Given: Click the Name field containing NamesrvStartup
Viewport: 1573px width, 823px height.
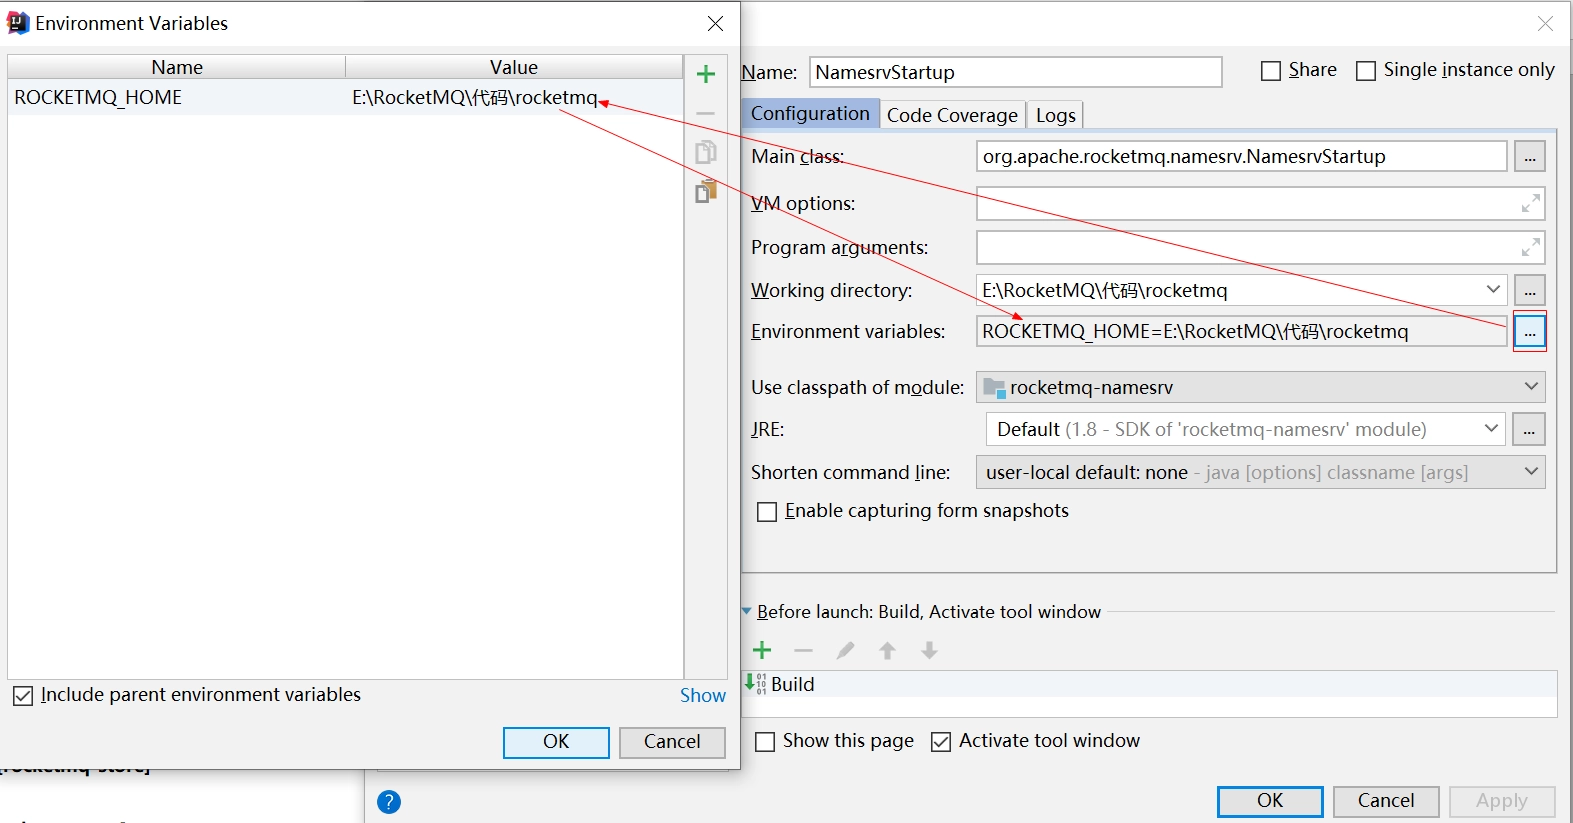Looking at the screenshot, I should click(1016, 72).
